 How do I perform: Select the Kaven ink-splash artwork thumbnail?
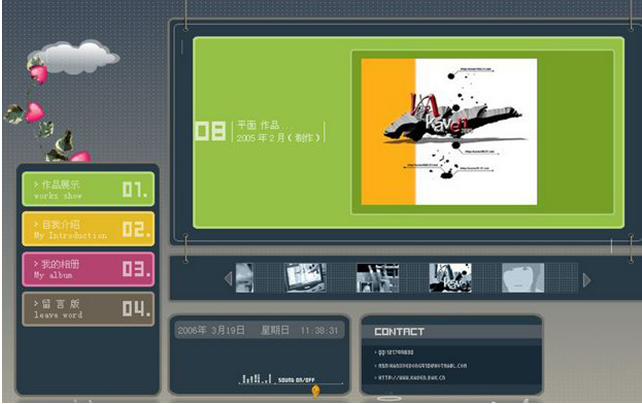(x=450, y=278)
